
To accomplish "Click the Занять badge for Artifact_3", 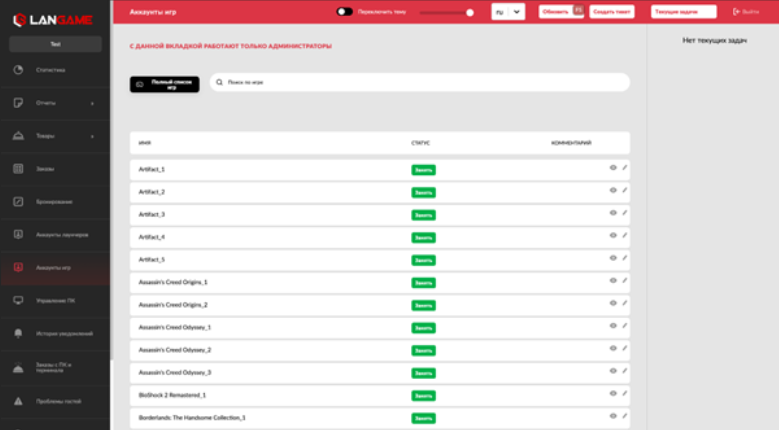I will click(423, 215).
